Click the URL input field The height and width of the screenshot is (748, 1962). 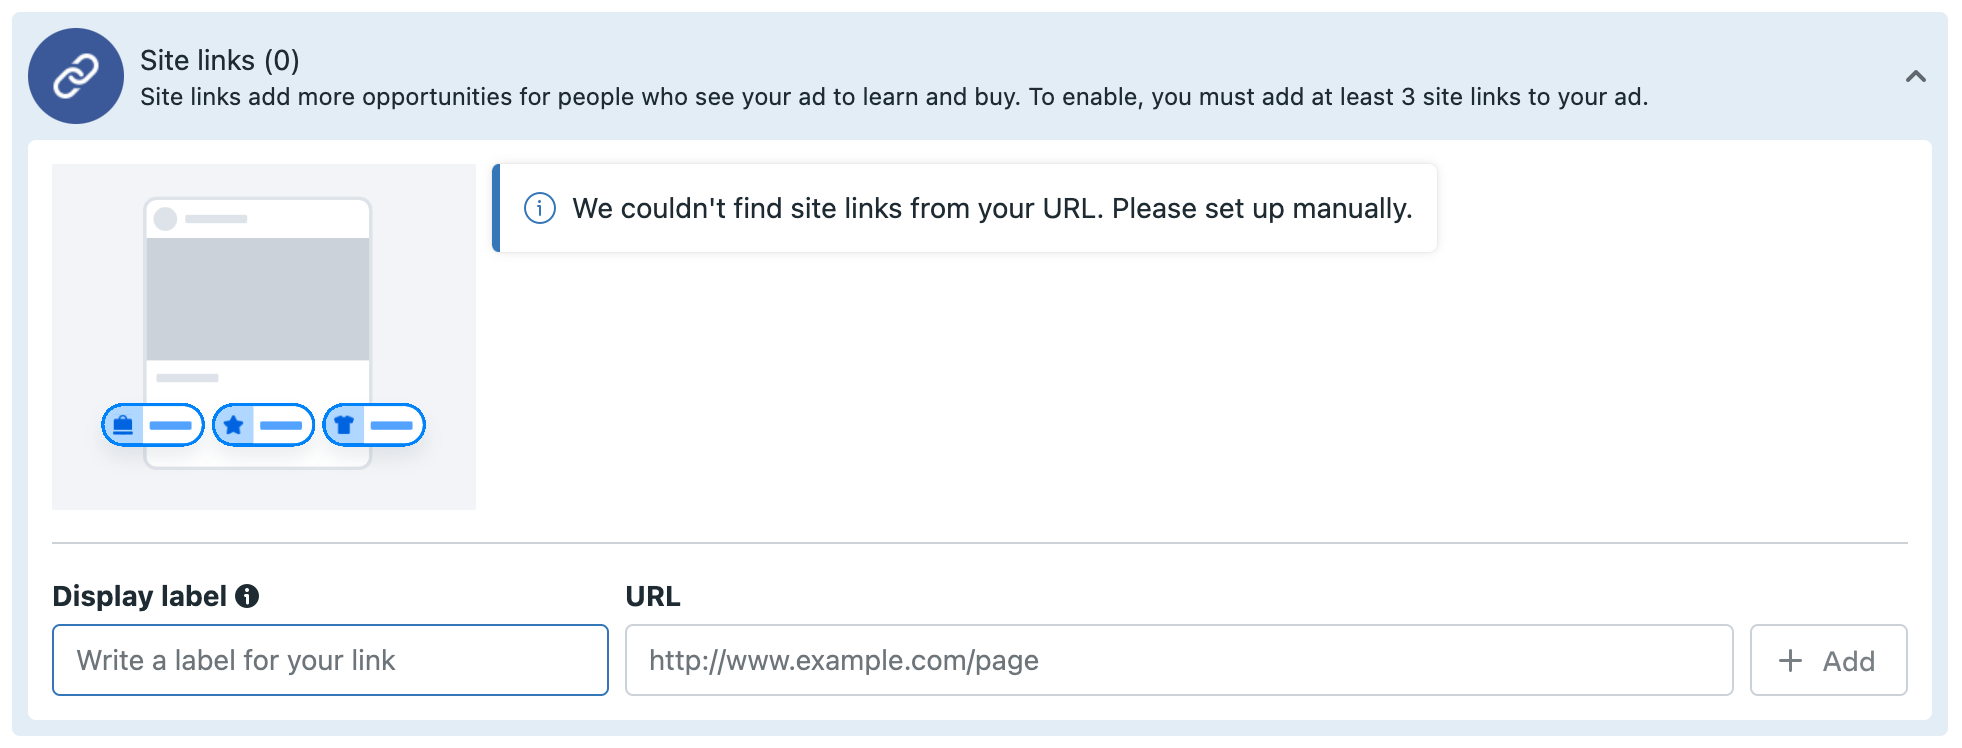(1179, 660)
